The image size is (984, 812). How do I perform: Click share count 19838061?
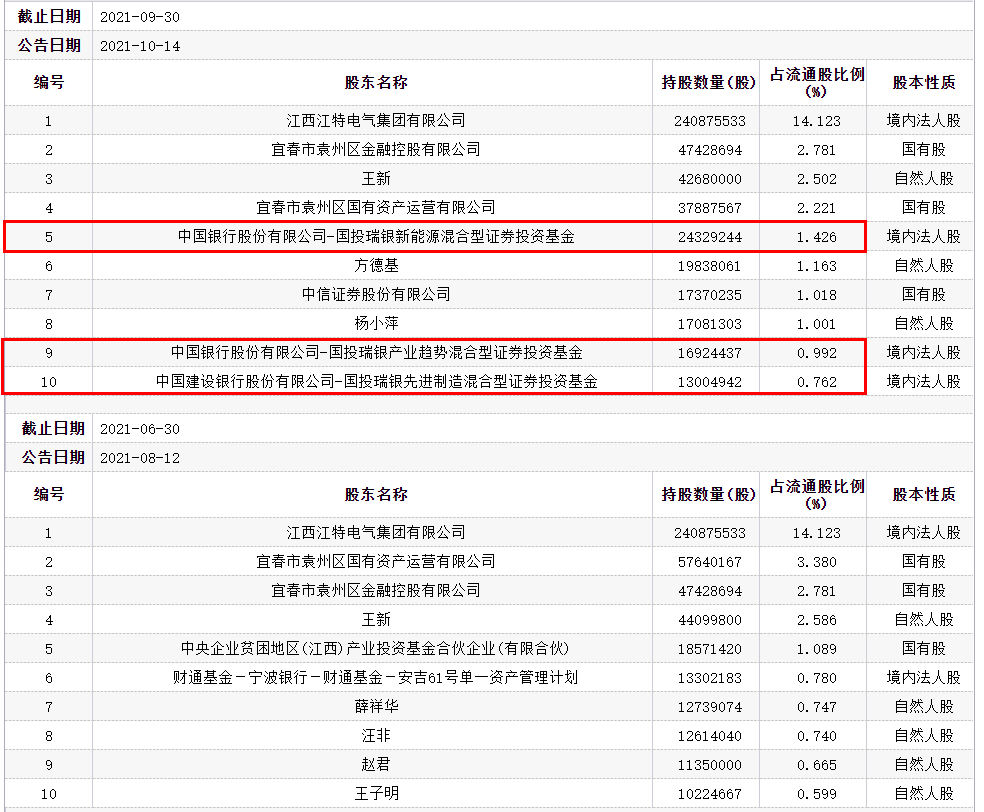(x=710, y=266)
